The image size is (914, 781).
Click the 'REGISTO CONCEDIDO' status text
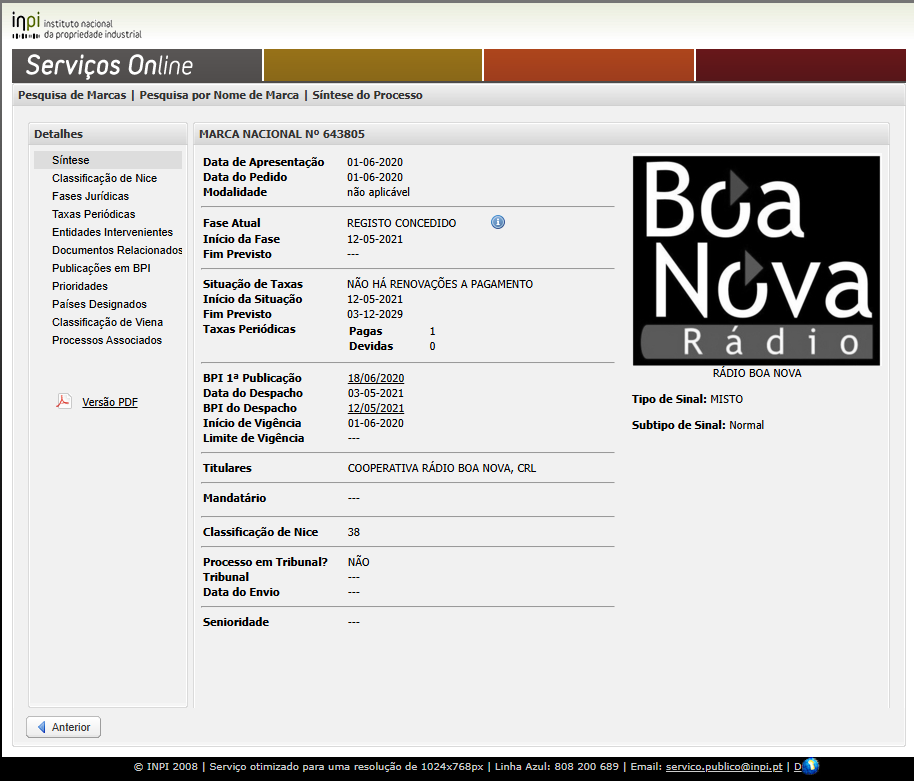[402, 223]
